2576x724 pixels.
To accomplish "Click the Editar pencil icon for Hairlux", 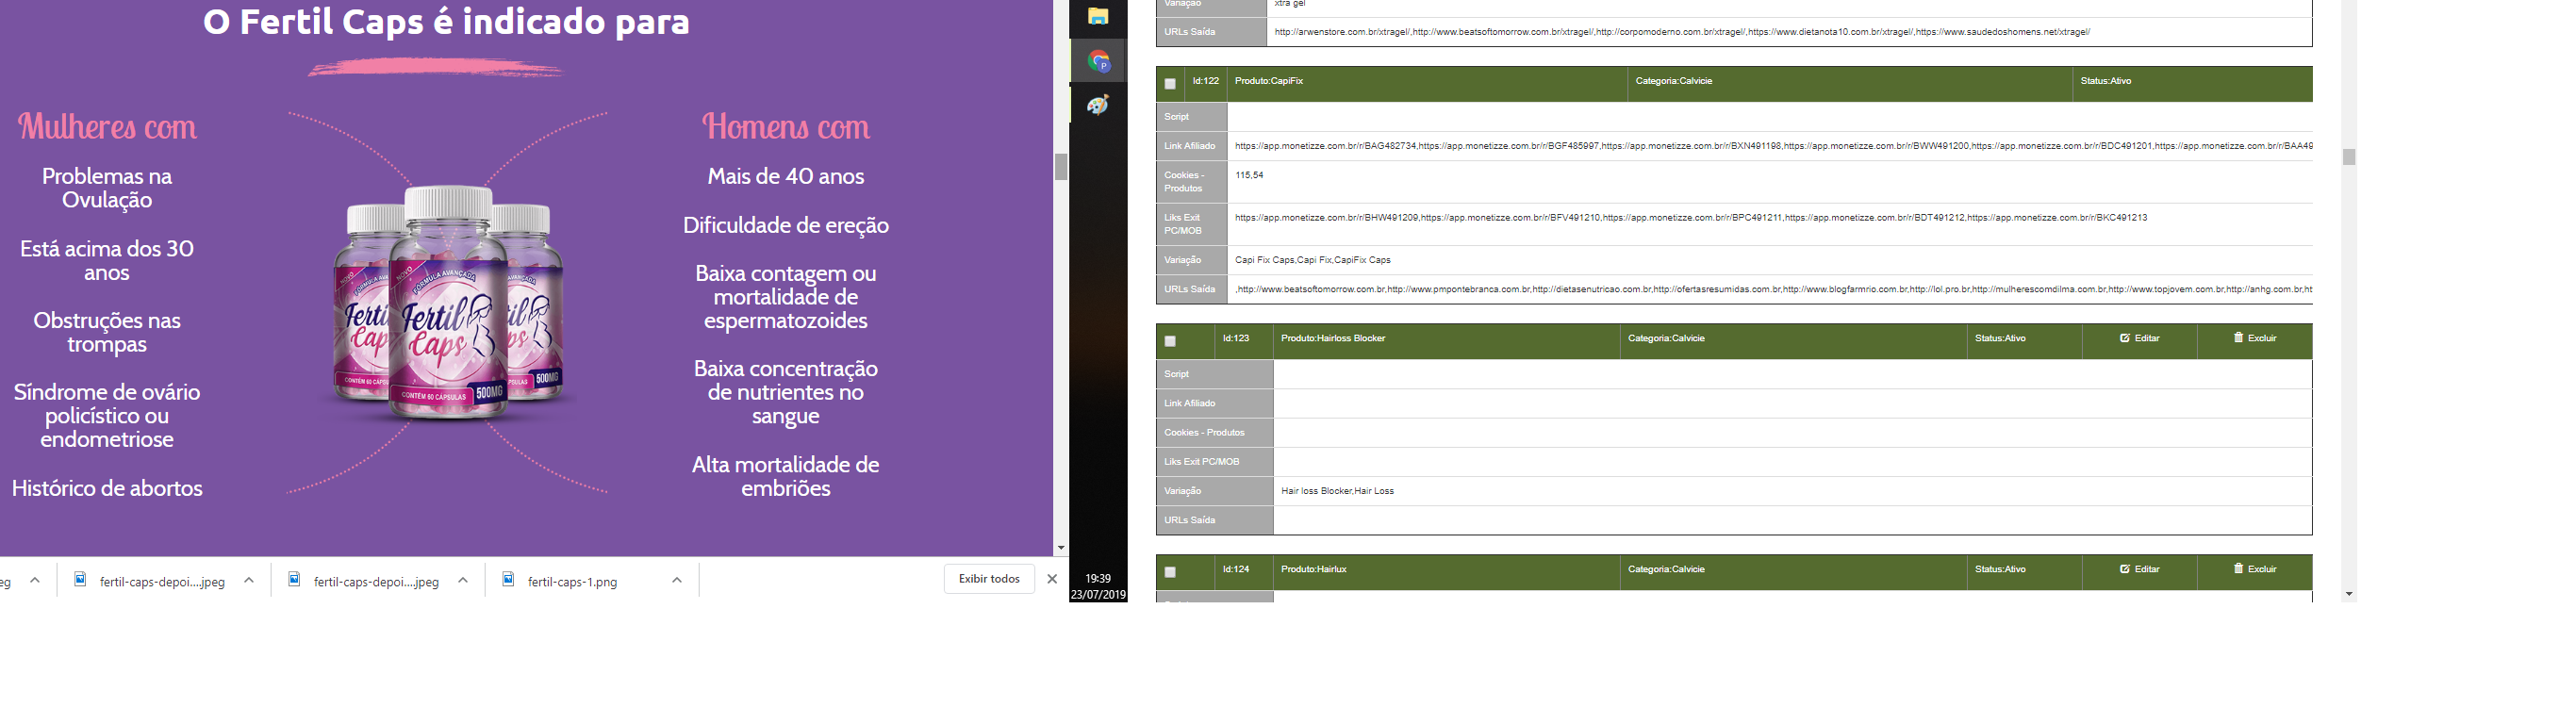I will [x=2125, y=569].
